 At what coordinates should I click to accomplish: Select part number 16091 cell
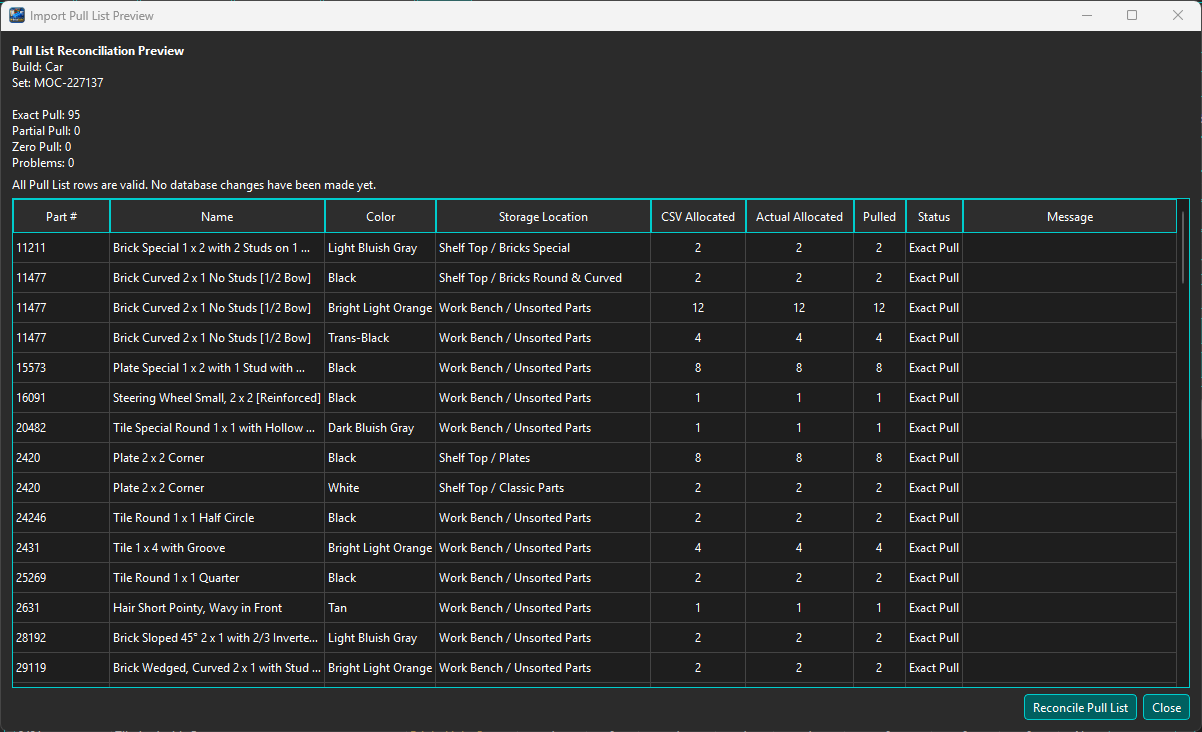pyautogui.click(x=62, y=398)
